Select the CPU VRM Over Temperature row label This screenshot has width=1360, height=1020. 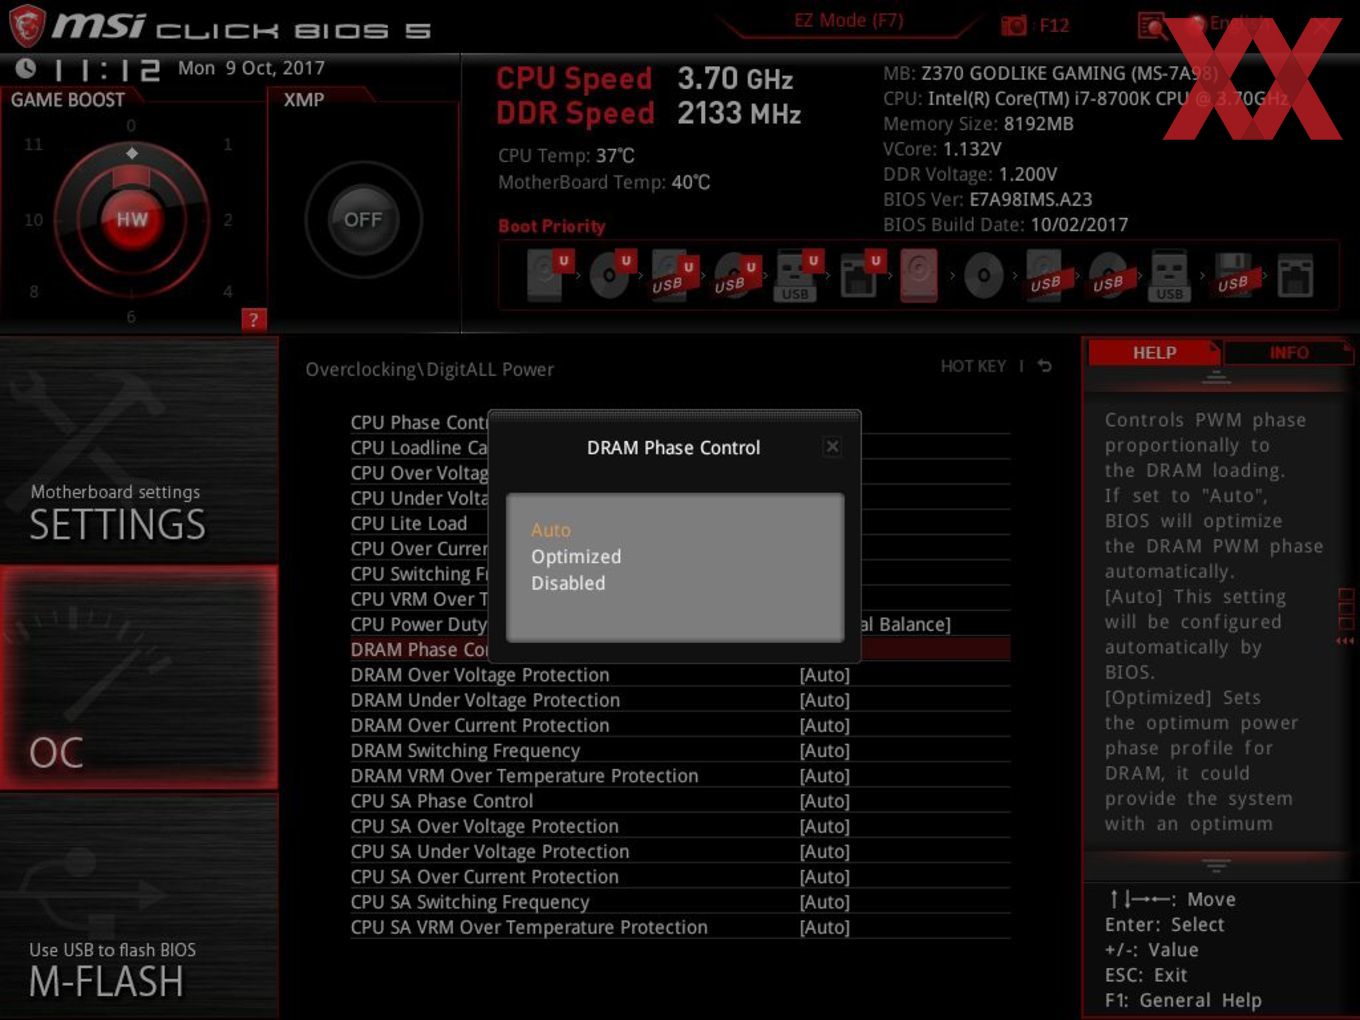click(419, 599)
